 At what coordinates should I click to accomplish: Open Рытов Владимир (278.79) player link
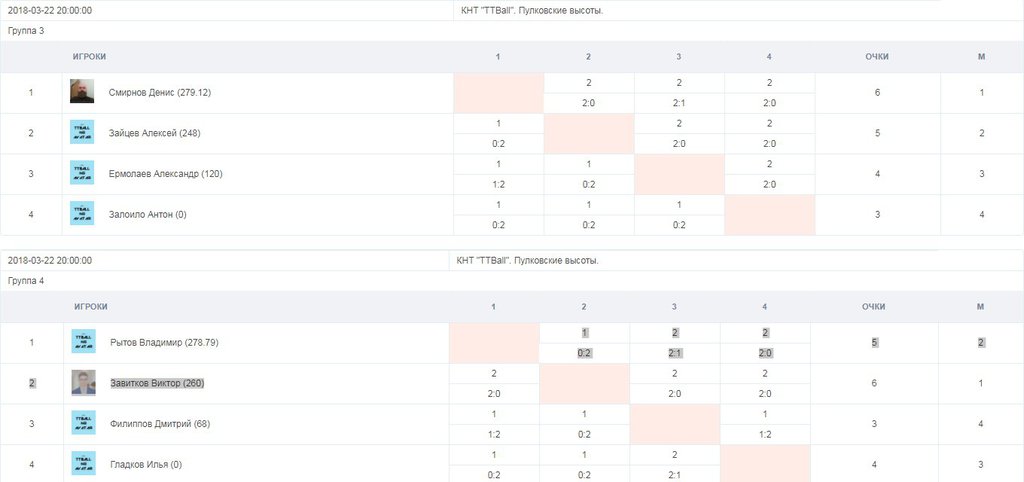164,343
